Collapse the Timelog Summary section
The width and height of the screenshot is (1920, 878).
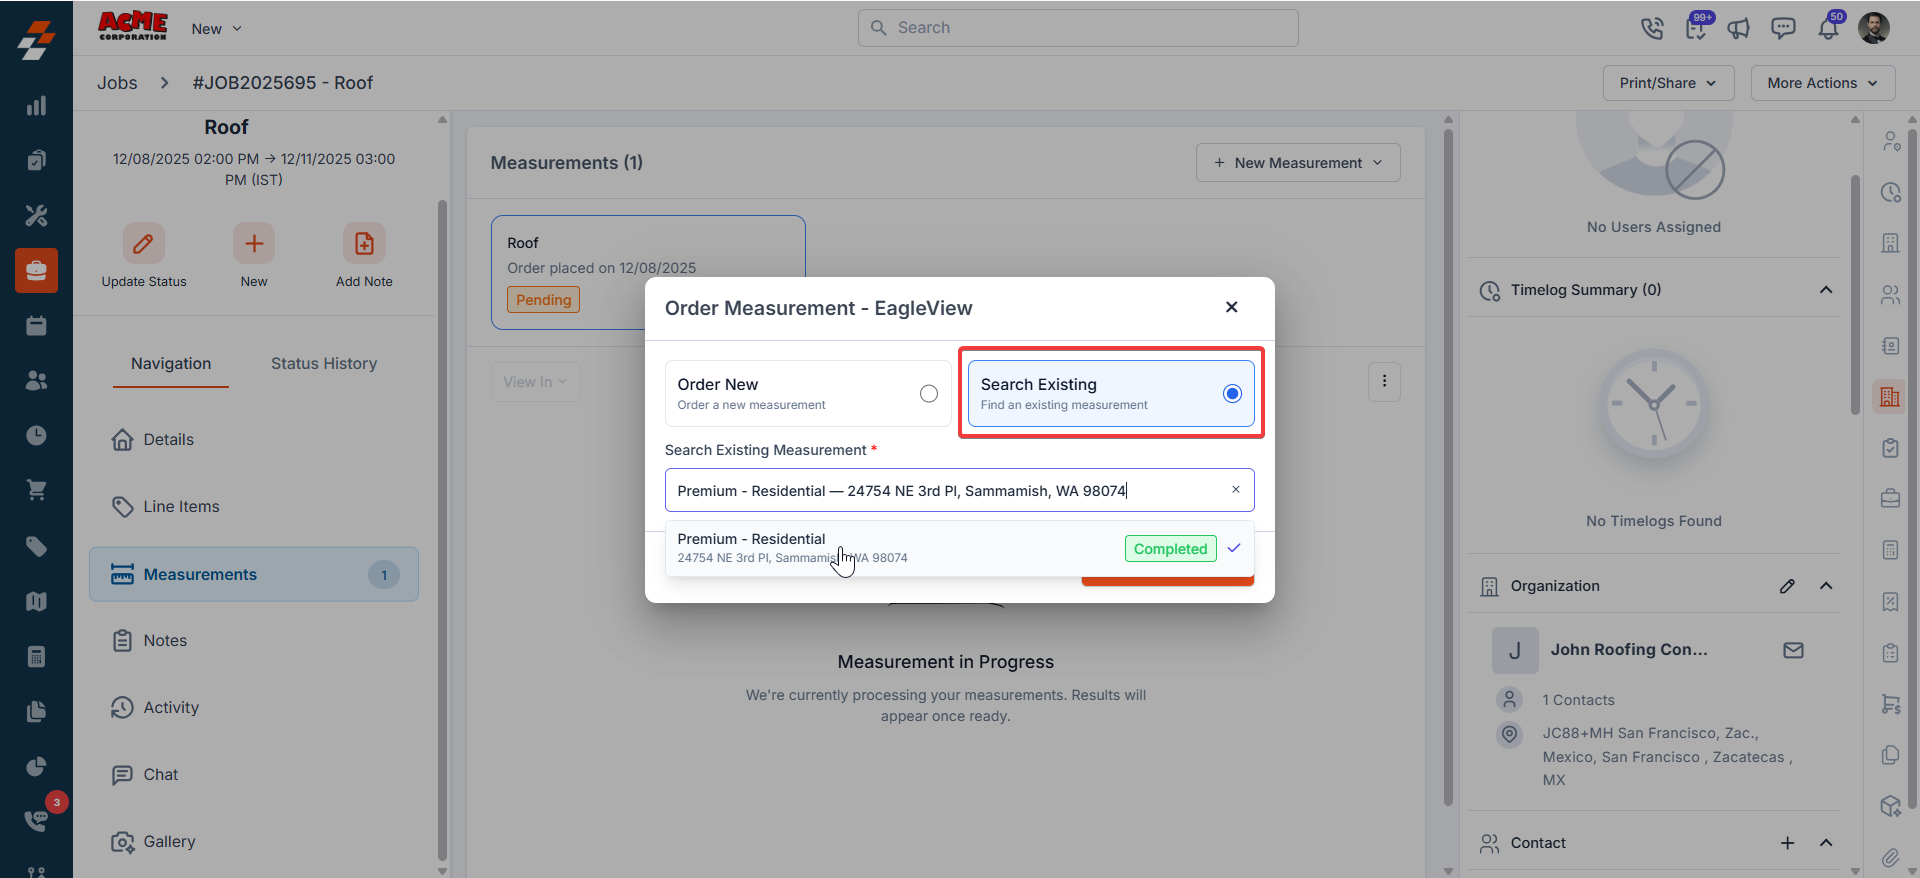(1826, 290)
